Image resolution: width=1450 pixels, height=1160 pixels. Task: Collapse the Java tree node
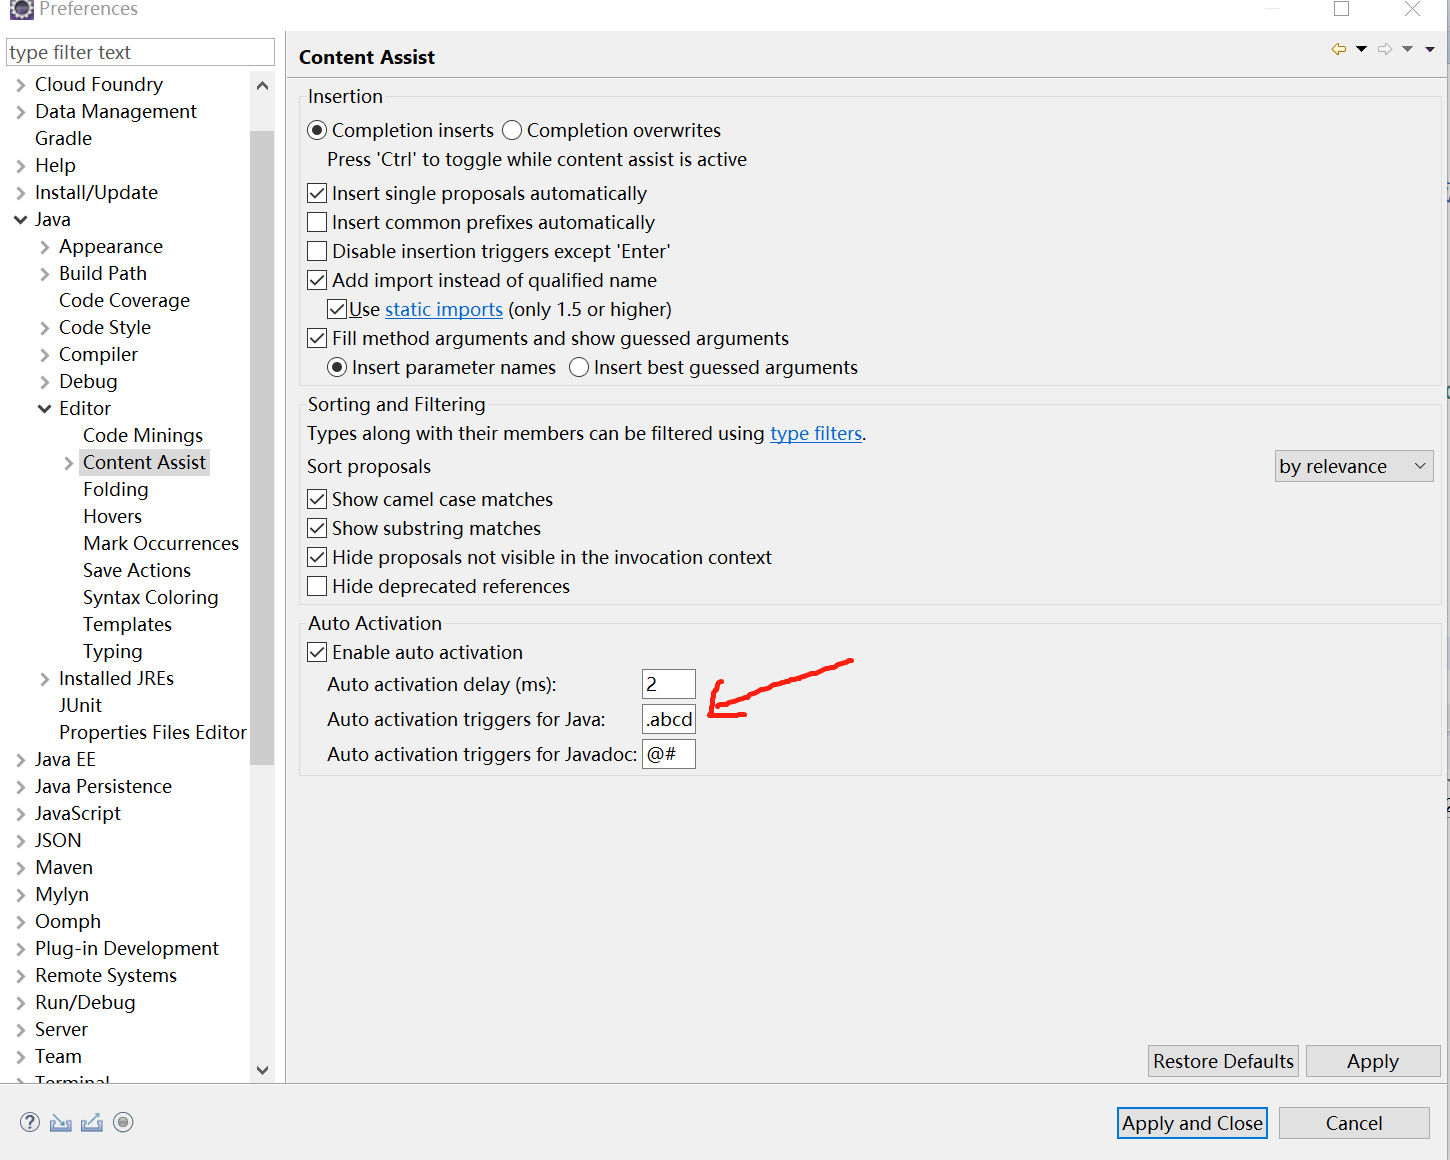click(x=20, y=220)
